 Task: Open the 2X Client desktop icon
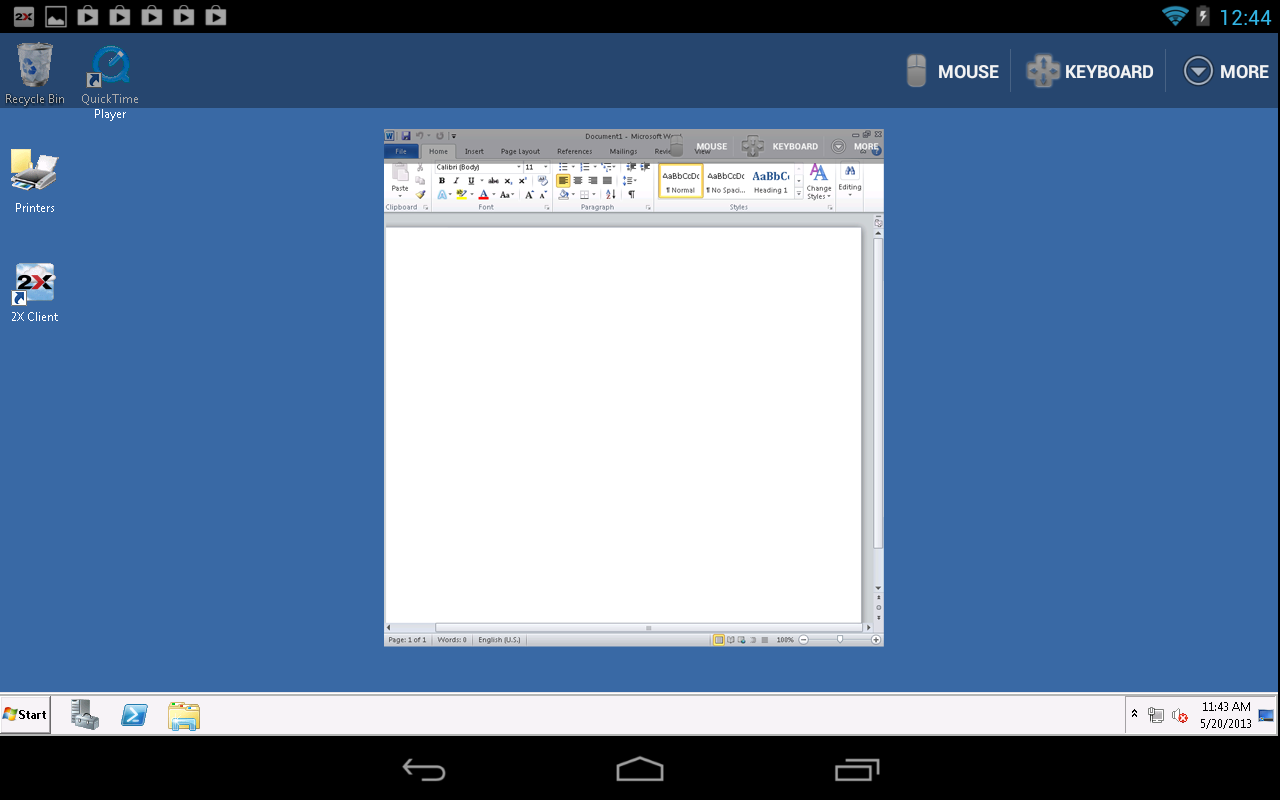35,292
